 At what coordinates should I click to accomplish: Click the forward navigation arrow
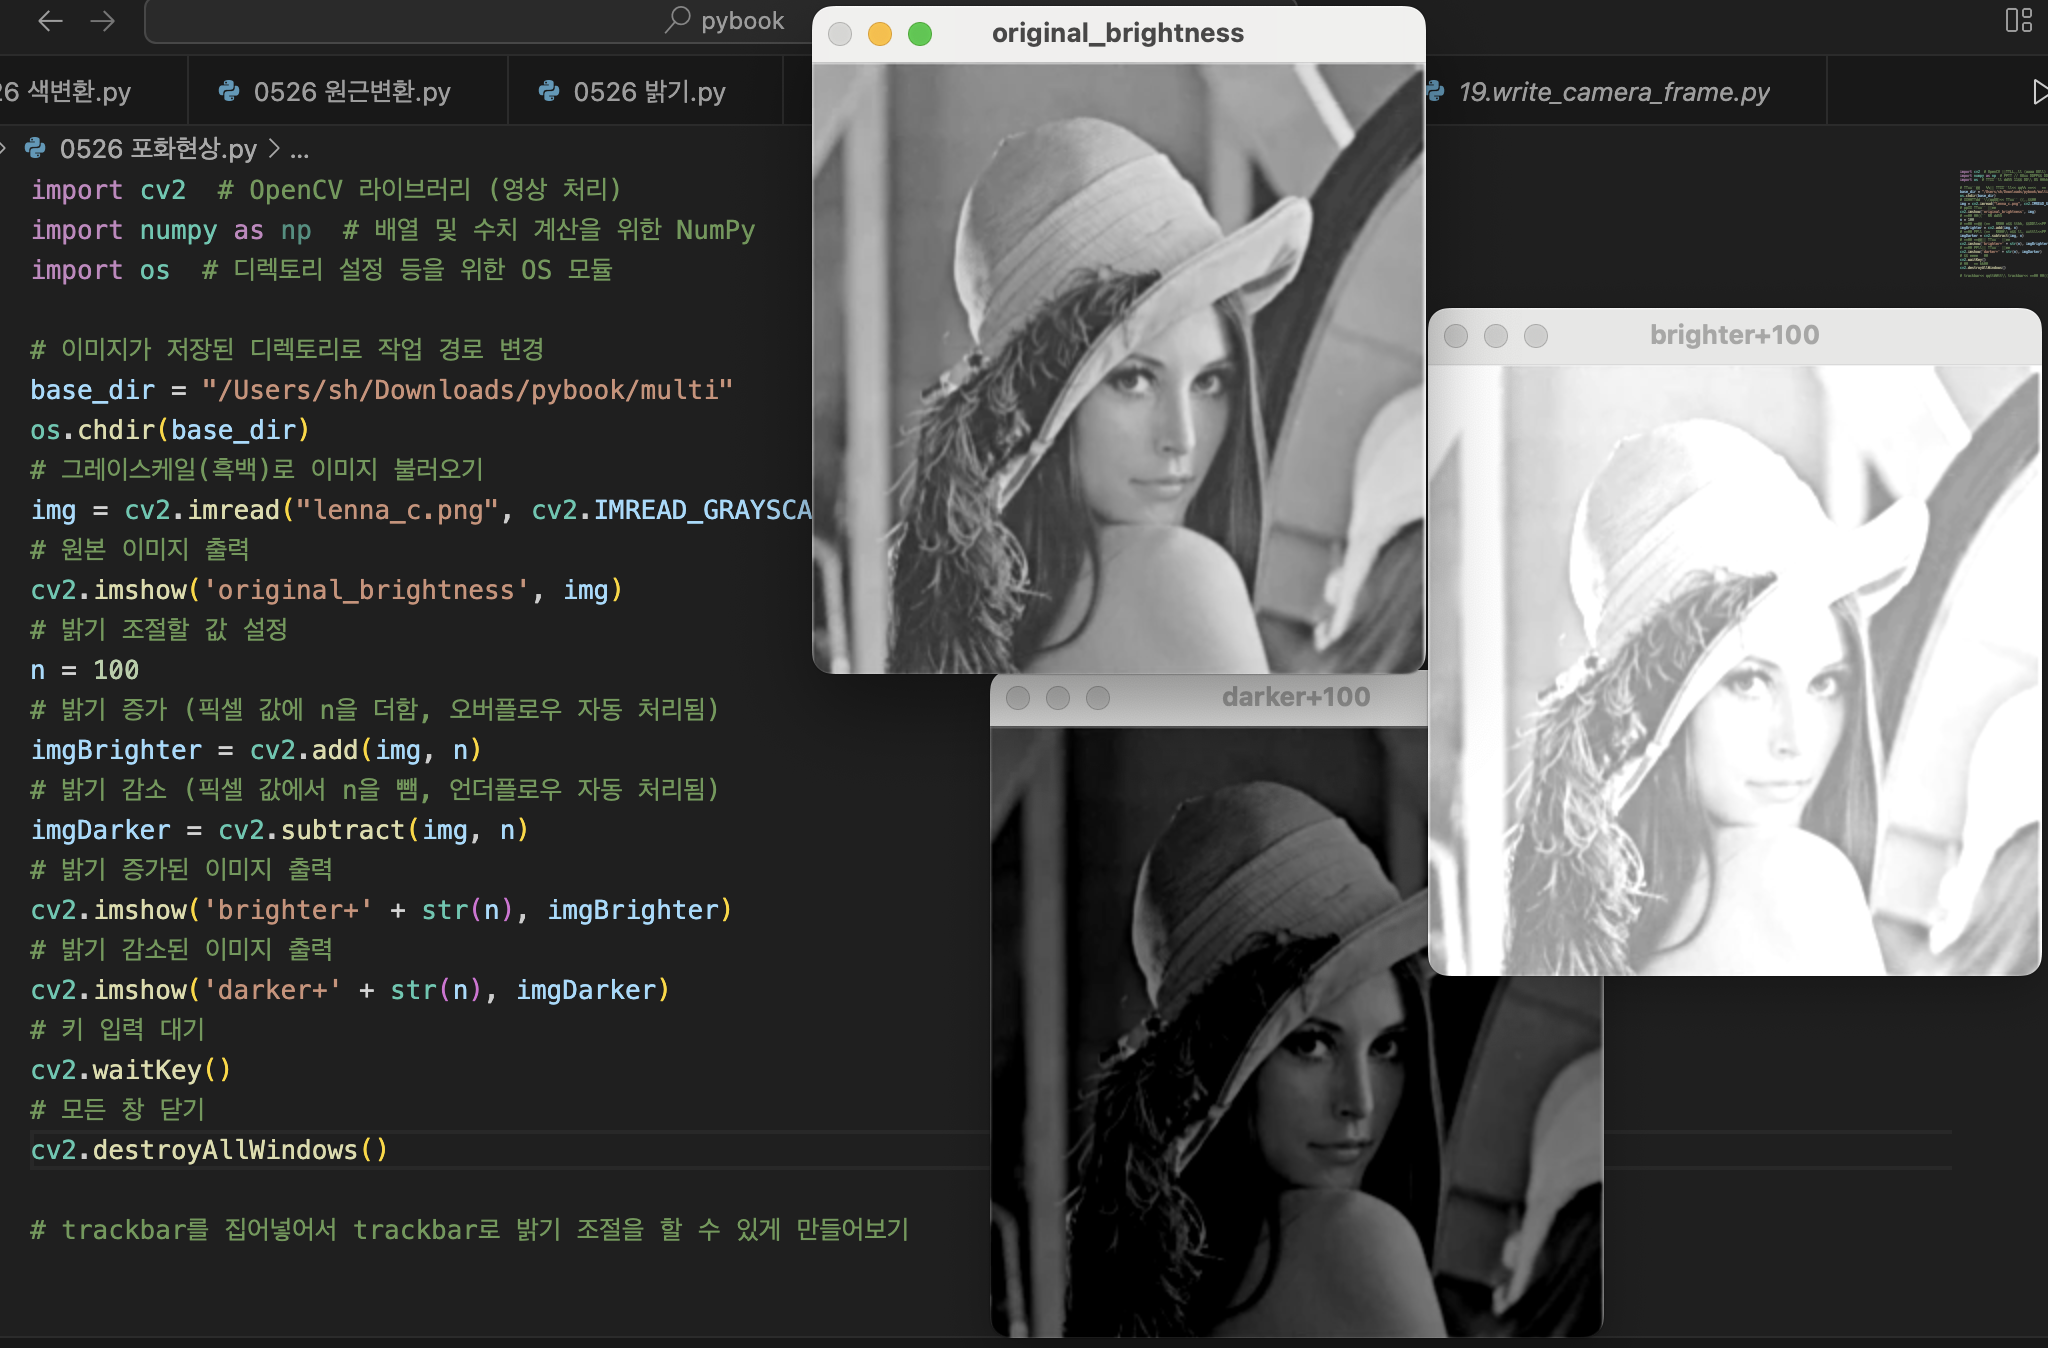(103, 21)
